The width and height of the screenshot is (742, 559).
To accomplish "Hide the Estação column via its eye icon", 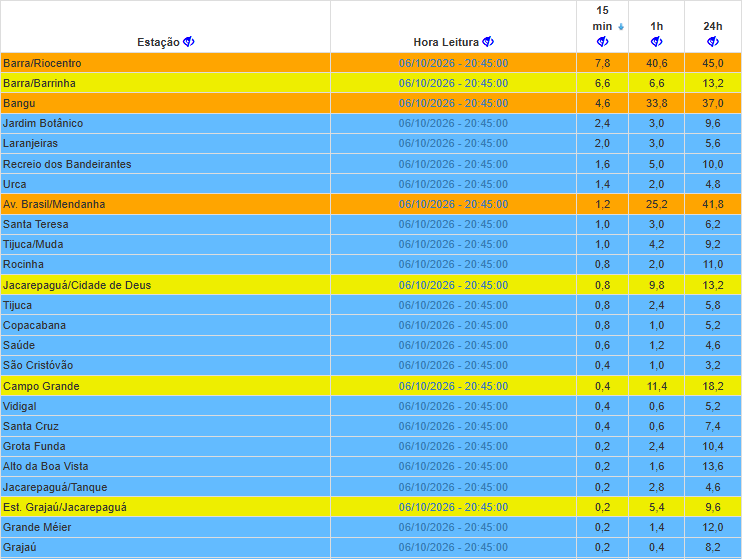I will click(x=189, y=42).
